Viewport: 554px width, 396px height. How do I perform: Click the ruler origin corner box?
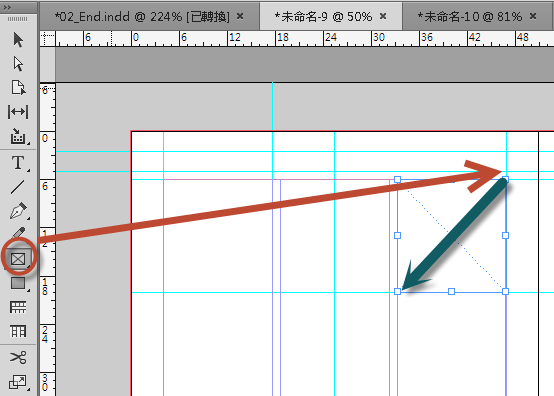coord(47,39)
